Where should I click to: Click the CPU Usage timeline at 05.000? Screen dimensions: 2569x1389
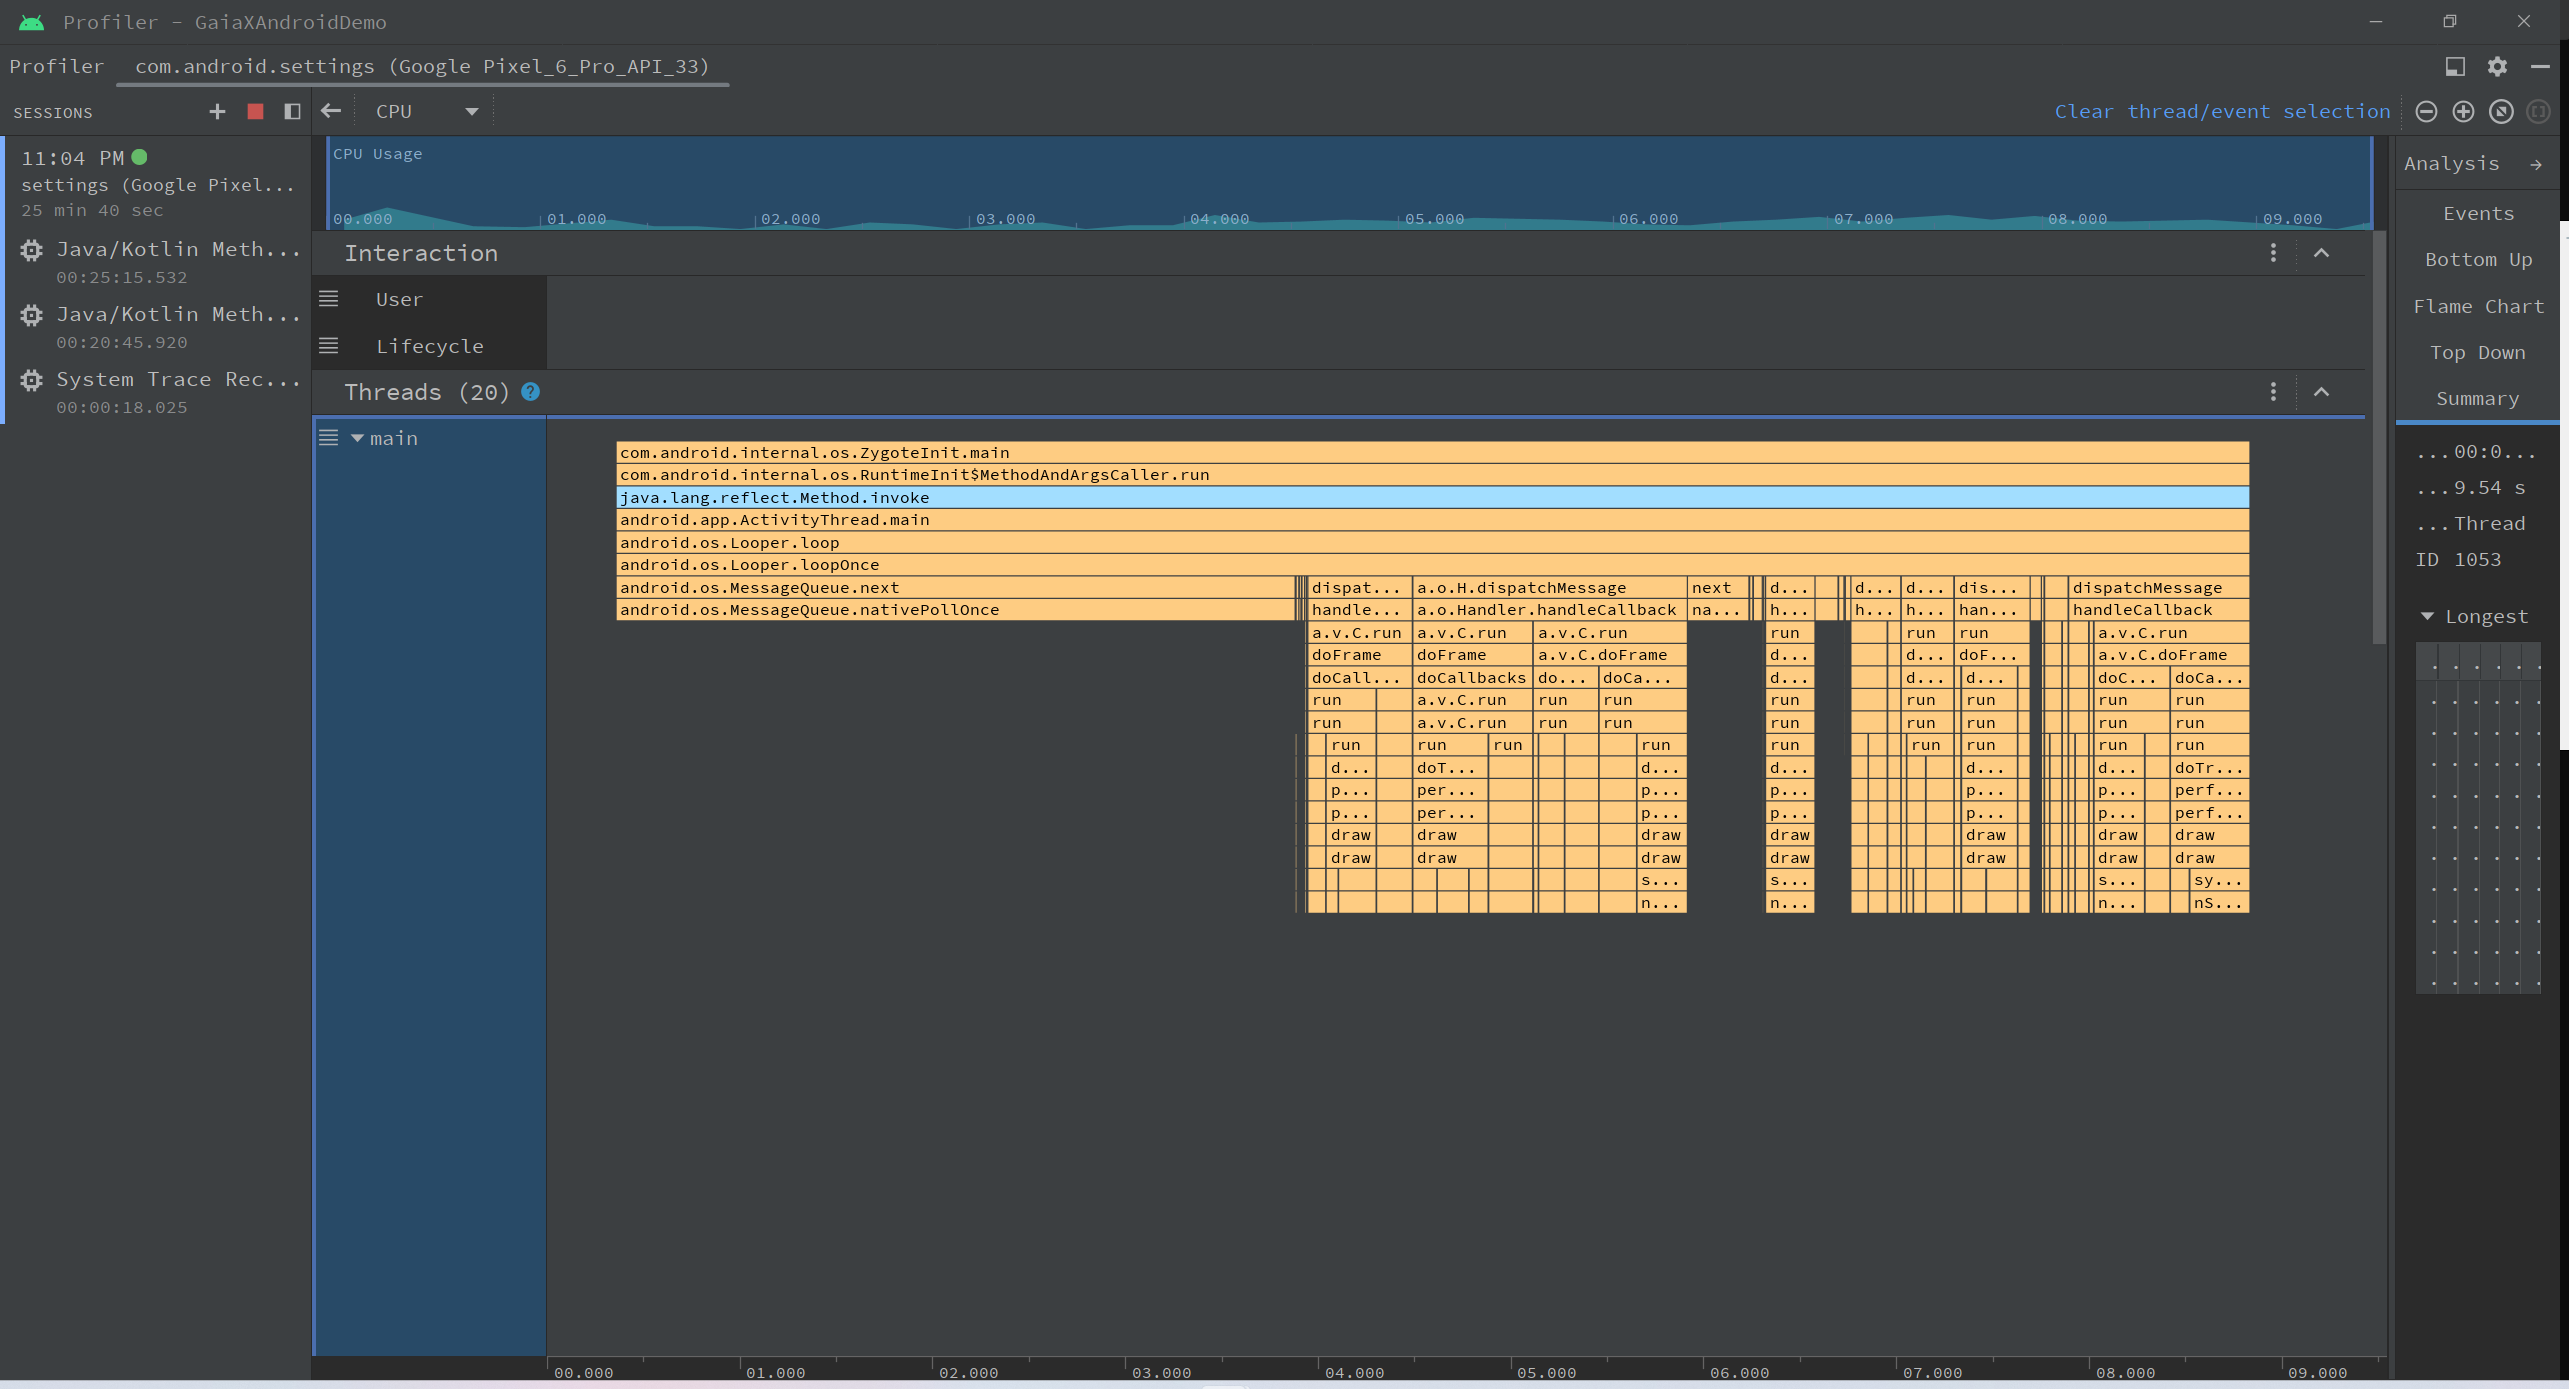[1434, 218]
